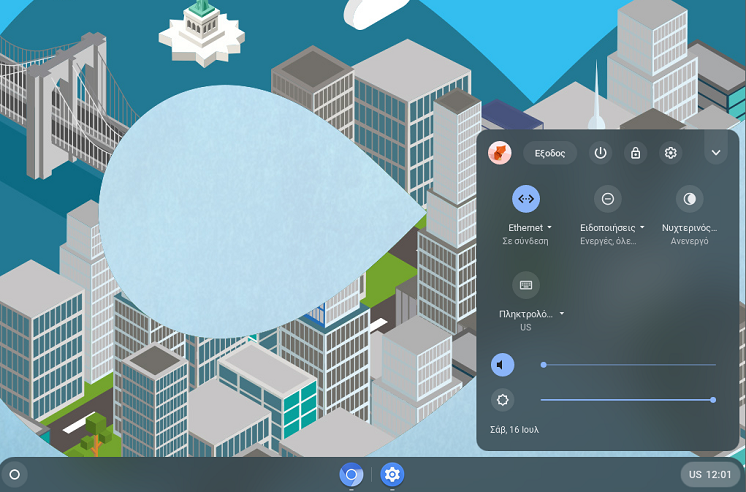Toggle the Night Light icon
Image resolution: width=746 pixels, height=492 pixels.
coord(689,199)
